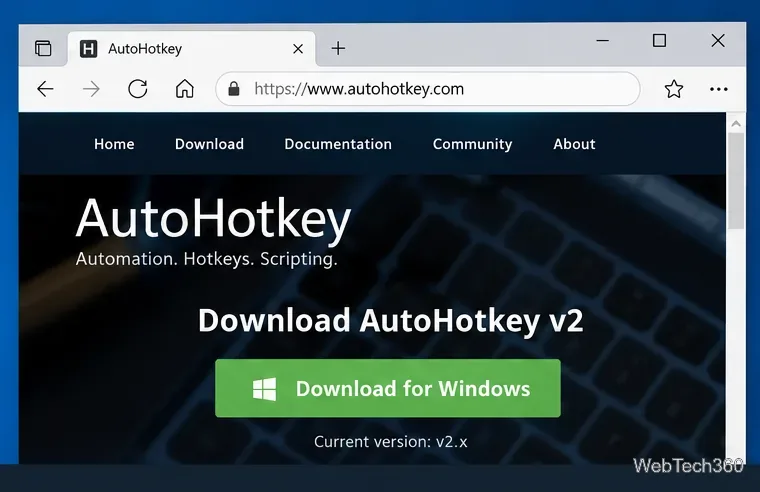Click the Windows logo on download button
Image resolution: width=760 pixels, height=492 pixels.
click(x=265, y=389)
